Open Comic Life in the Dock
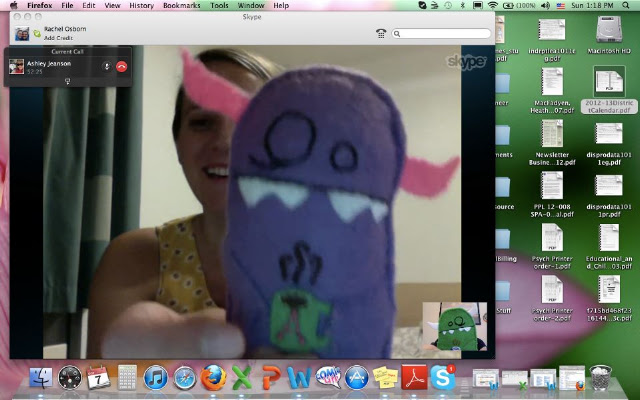The width and height of the screenshot is (640, 400). pyautogui.click(x=328, y=378)
